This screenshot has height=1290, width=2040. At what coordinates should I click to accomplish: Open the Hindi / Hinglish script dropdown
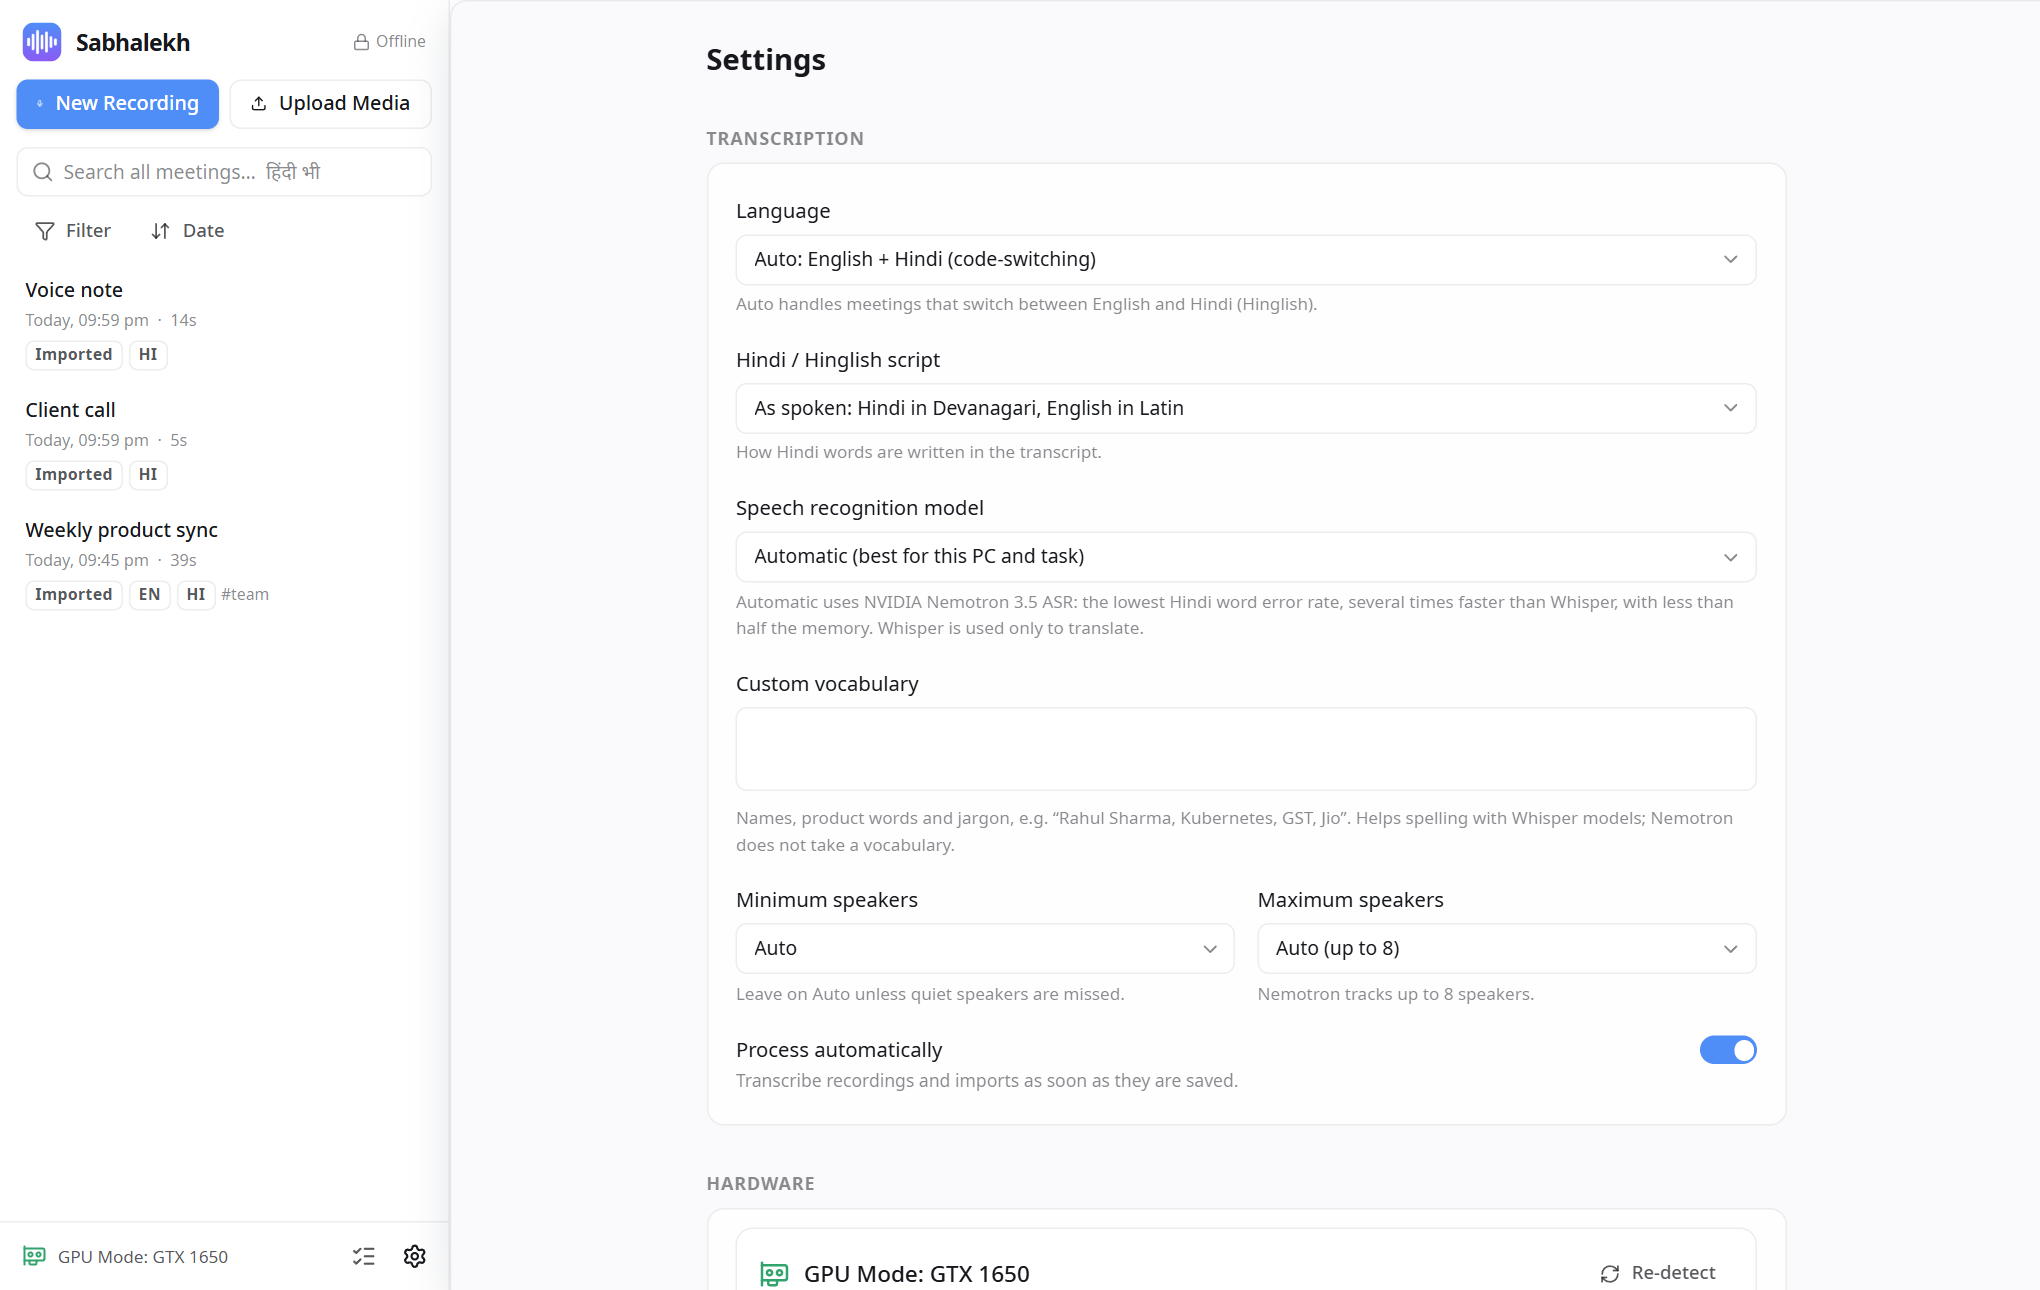1246,408
